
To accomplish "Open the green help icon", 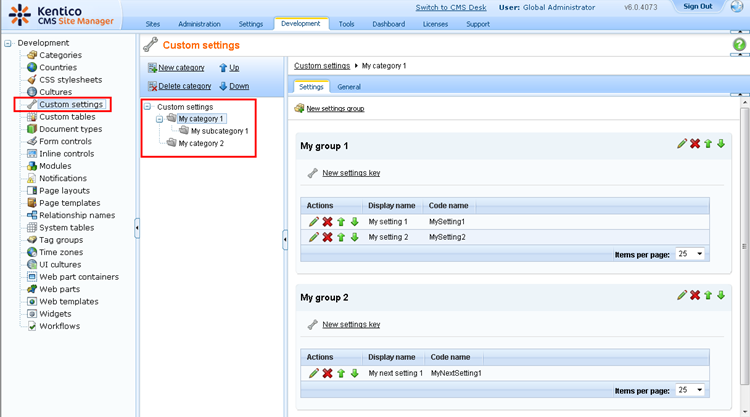I will pyautogui.click(x=739, y=44).
